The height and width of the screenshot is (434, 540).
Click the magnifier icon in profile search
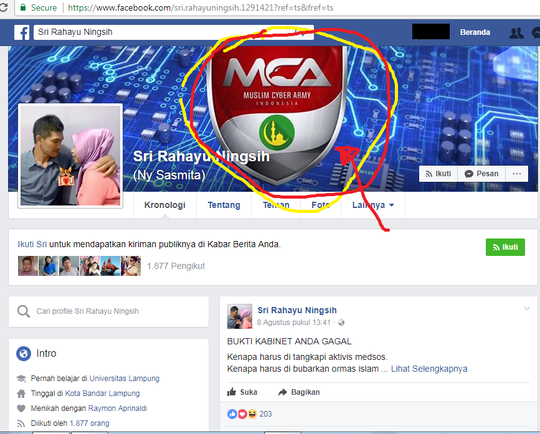23,311
